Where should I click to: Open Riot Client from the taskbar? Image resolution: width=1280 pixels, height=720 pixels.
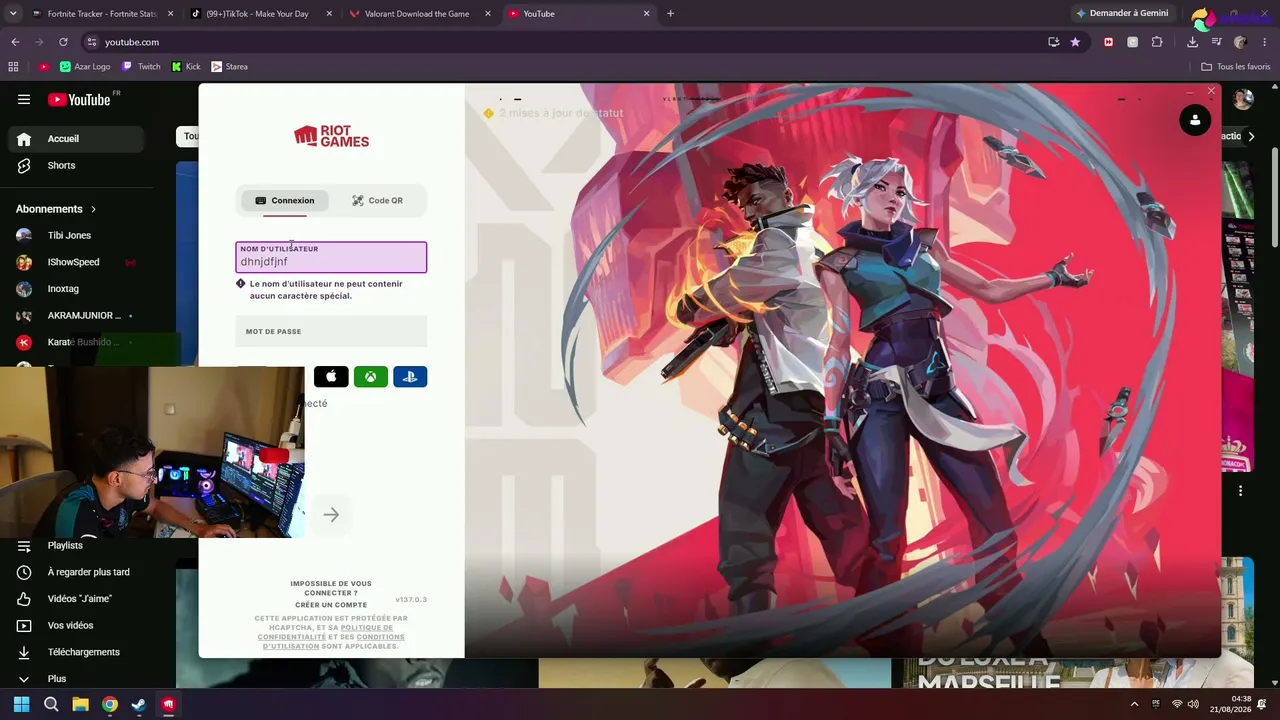click(x=168, y=704)
